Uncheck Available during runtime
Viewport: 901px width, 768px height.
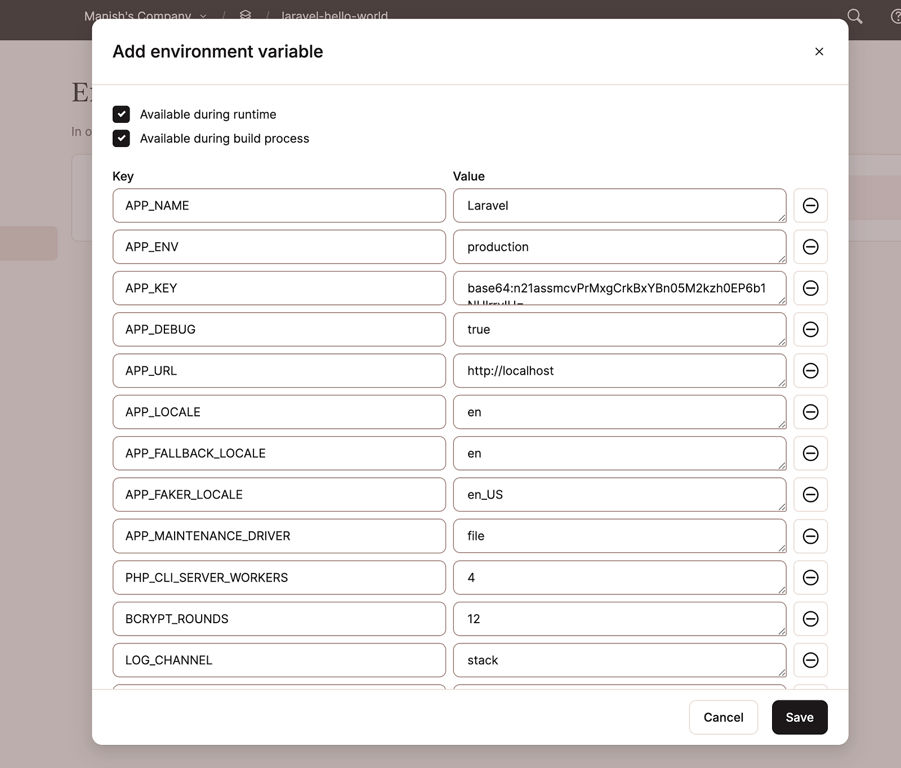pyautogui.click(x=121, y=115)
